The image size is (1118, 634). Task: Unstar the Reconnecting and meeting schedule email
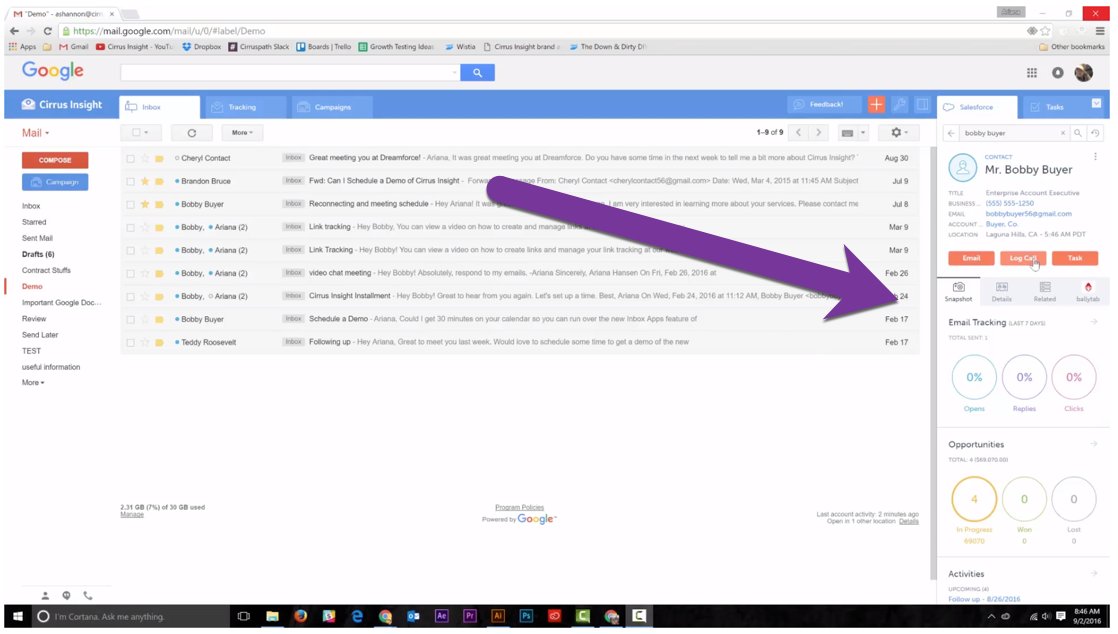click(x=145, y=204)
